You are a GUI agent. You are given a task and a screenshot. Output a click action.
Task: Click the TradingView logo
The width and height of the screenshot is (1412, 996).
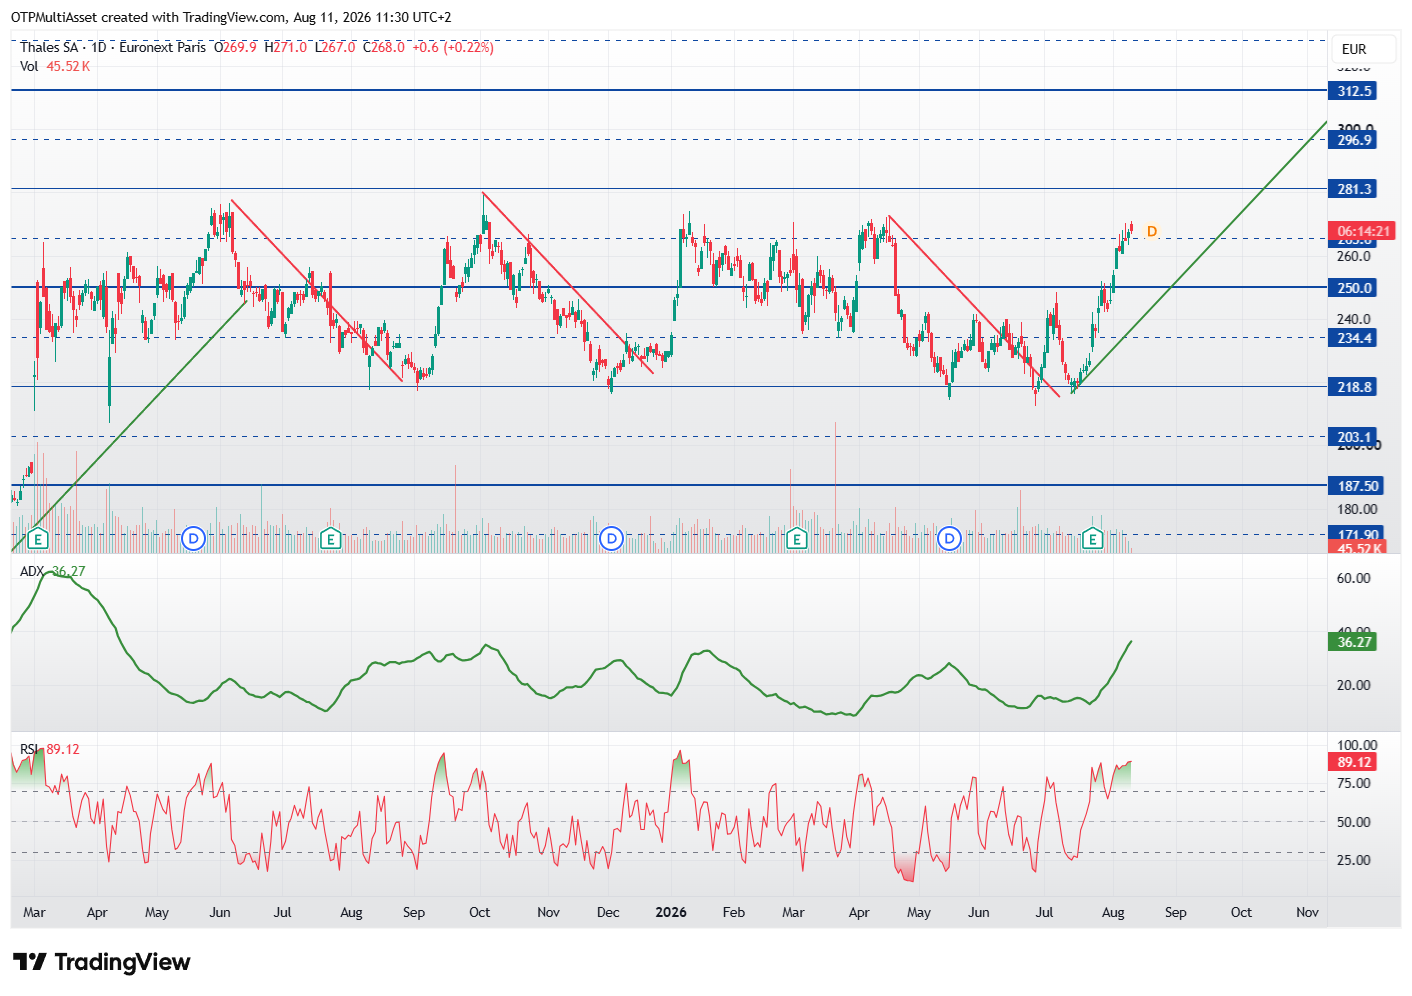pyautogui.click(x=101, y=962)
